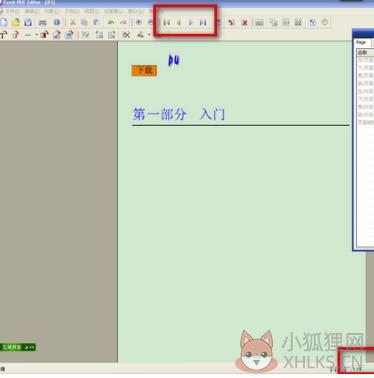
Task: Open the dropdown beside the green-topped icon
Action: 149,35
